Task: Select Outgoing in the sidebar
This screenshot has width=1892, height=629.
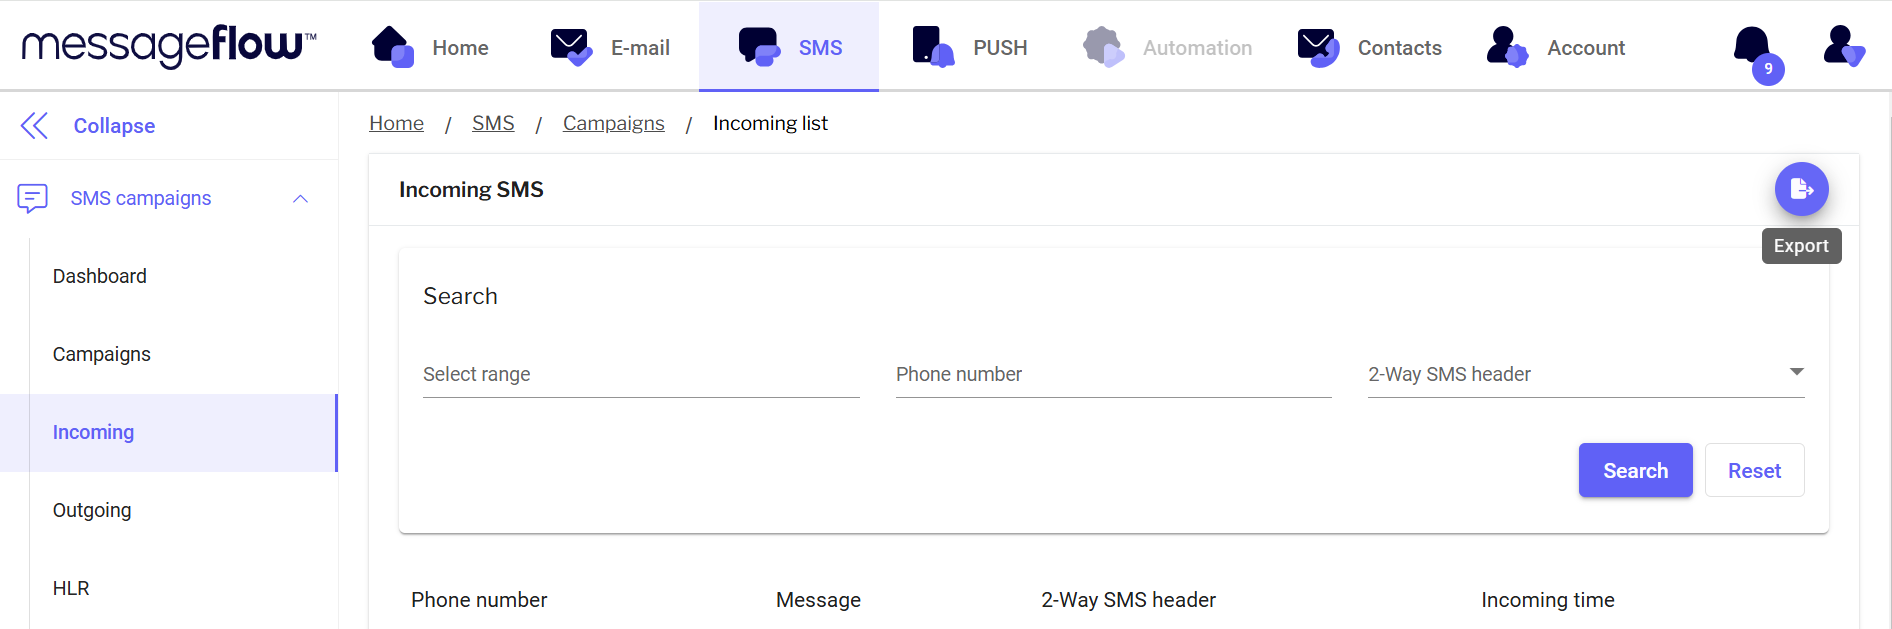Action: (x=92, y=510)
